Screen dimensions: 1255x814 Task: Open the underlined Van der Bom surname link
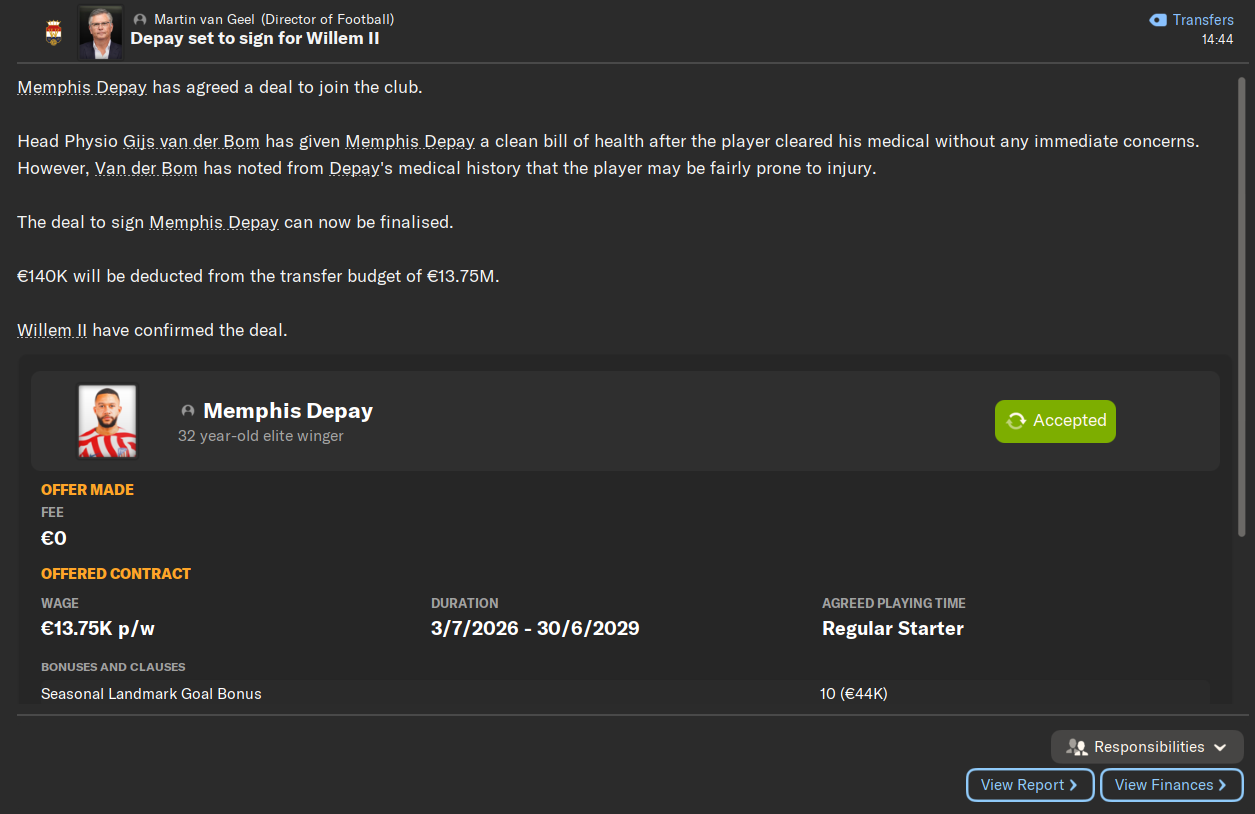[x=146, y=168]
